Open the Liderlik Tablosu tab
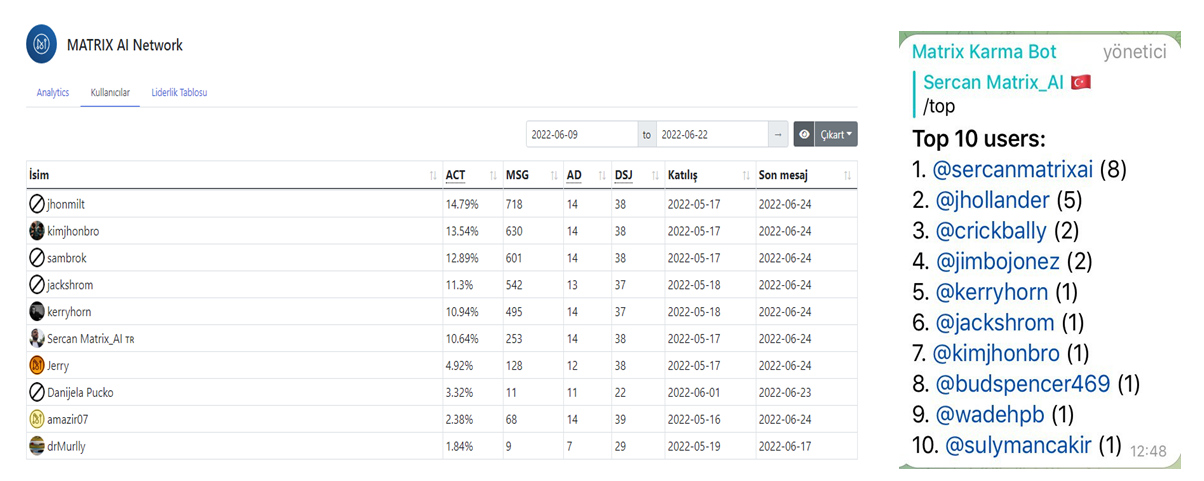 180,93
